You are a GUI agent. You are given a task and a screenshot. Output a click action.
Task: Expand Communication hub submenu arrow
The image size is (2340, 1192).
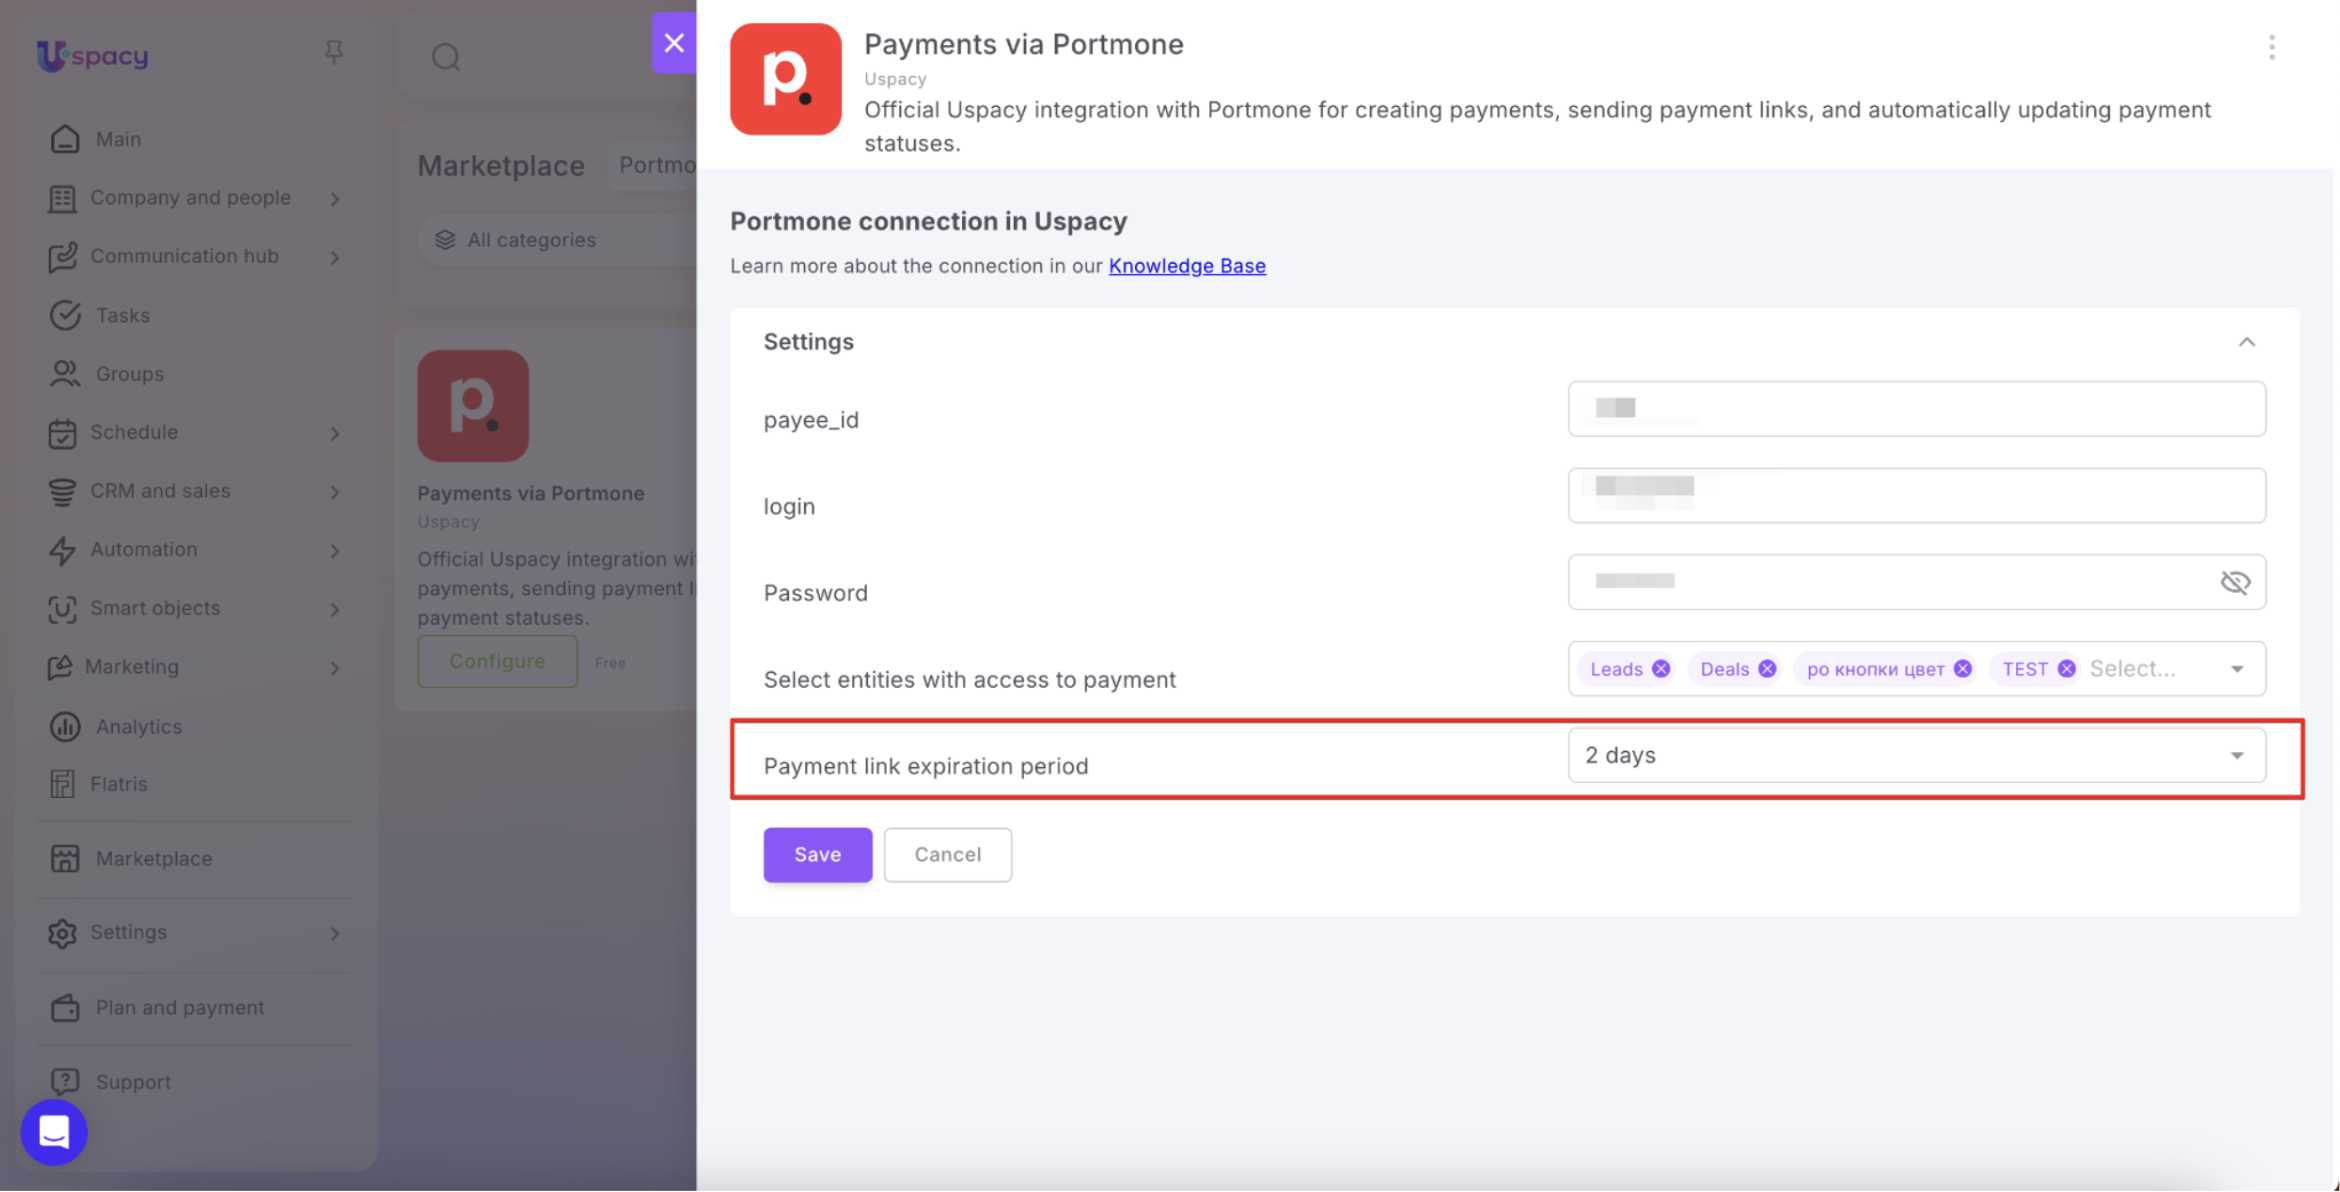[335, 257]
